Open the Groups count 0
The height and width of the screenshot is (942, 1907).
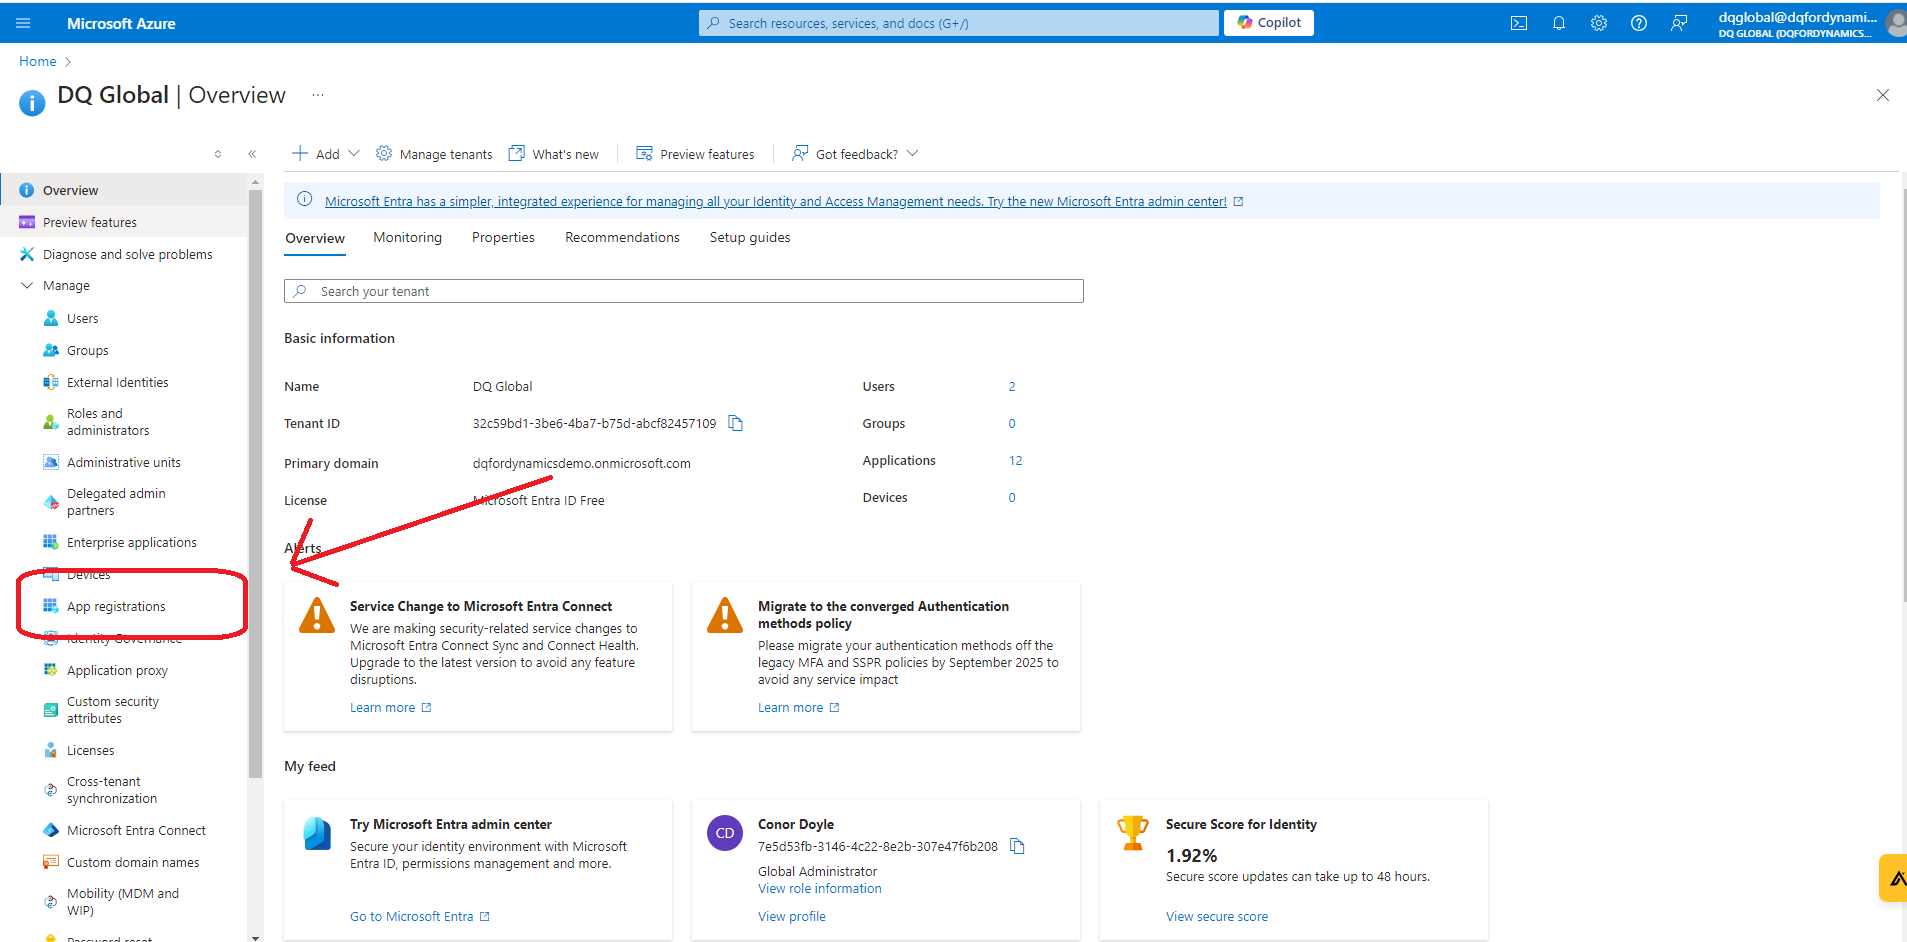[1012, 423]
